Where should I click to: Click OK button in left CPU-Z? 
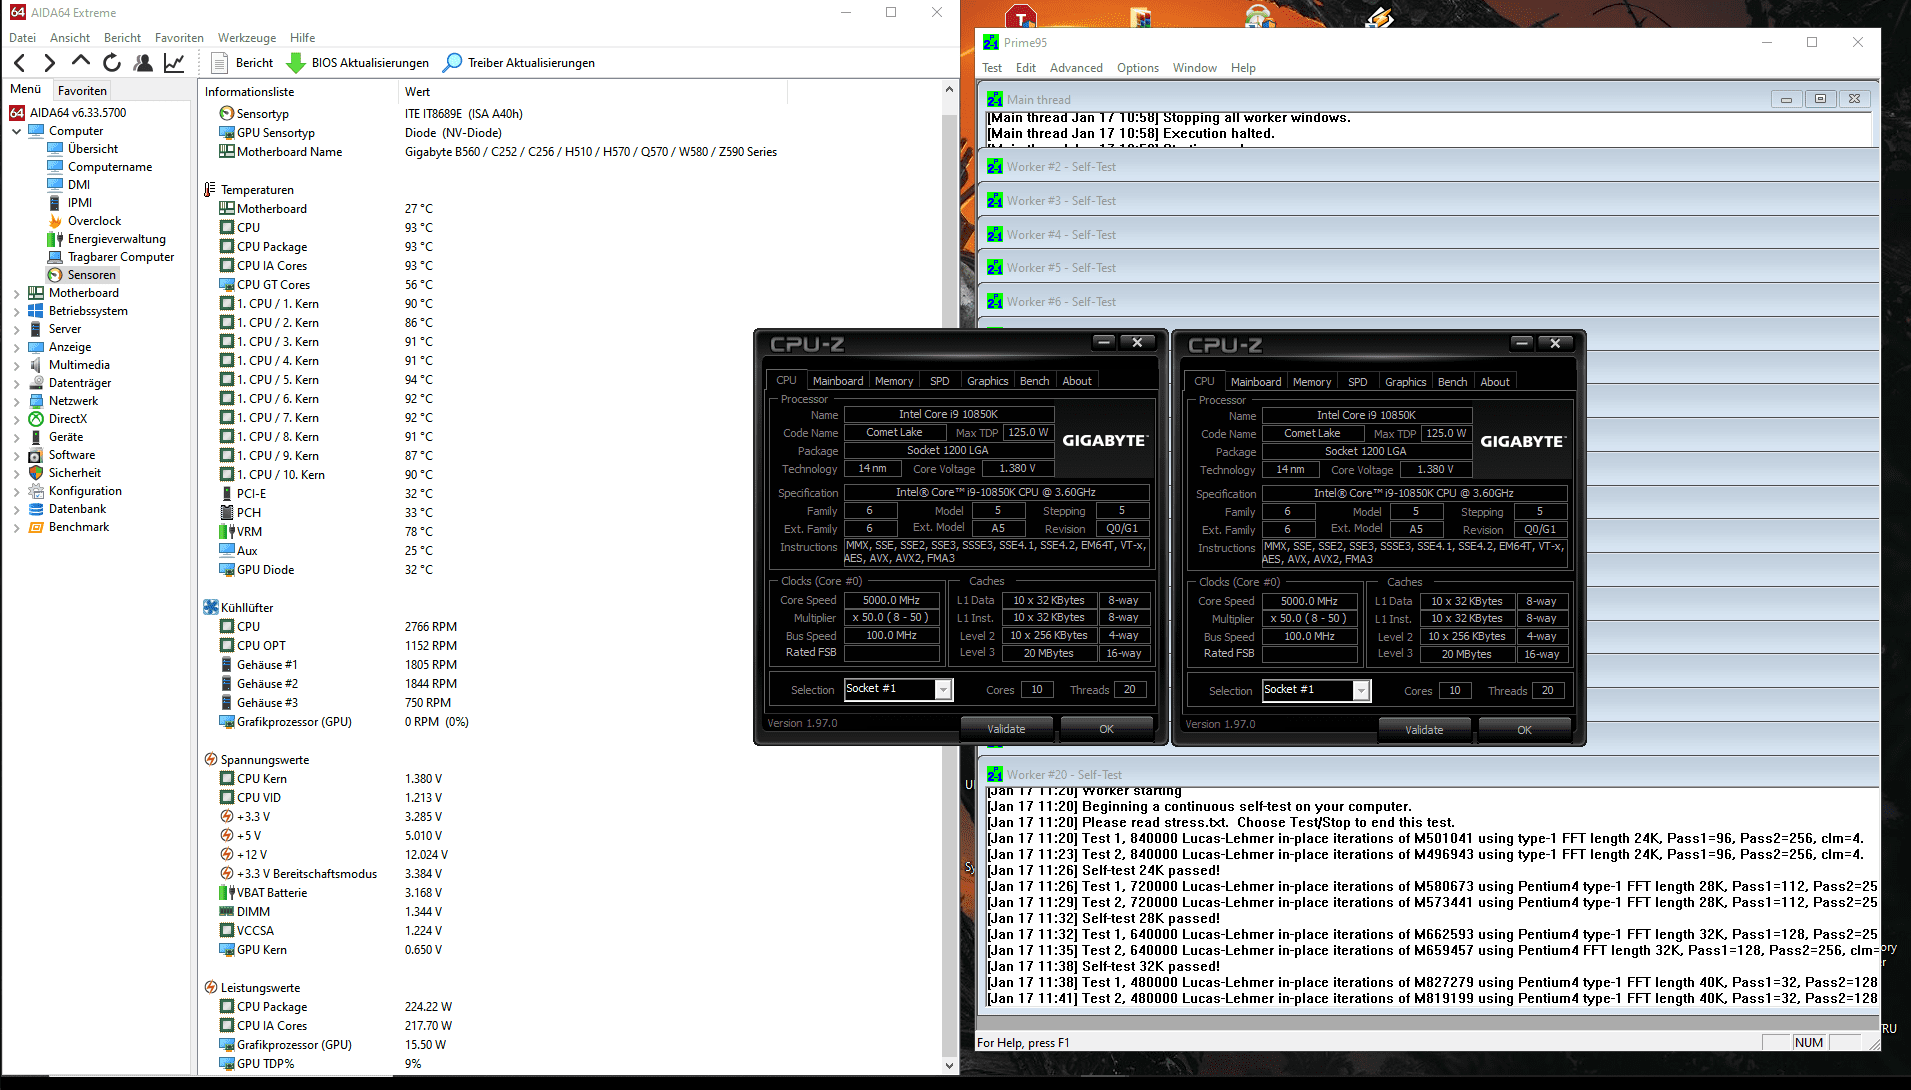click(1106, 729)
